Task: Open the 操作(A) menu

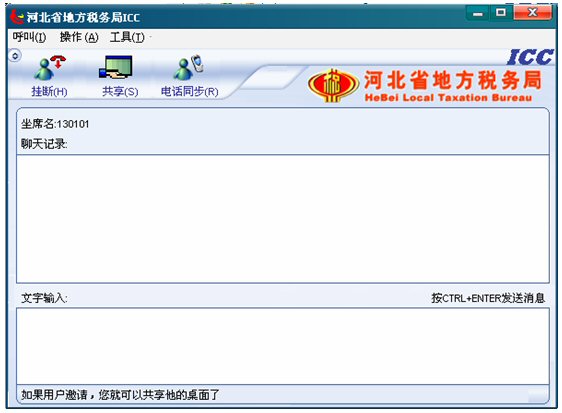Action: [79, 37]
